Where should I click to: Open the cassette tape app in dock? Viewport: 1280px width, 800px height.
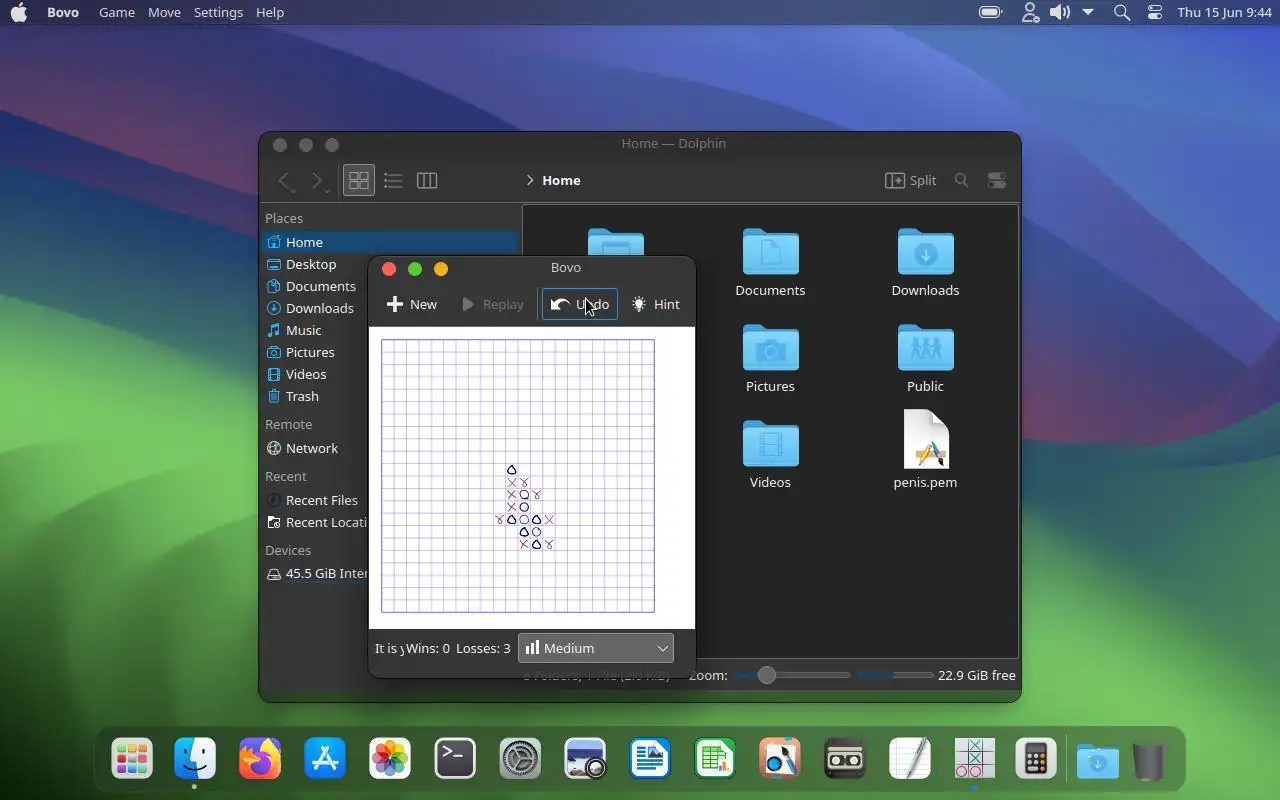click(844, 759)
